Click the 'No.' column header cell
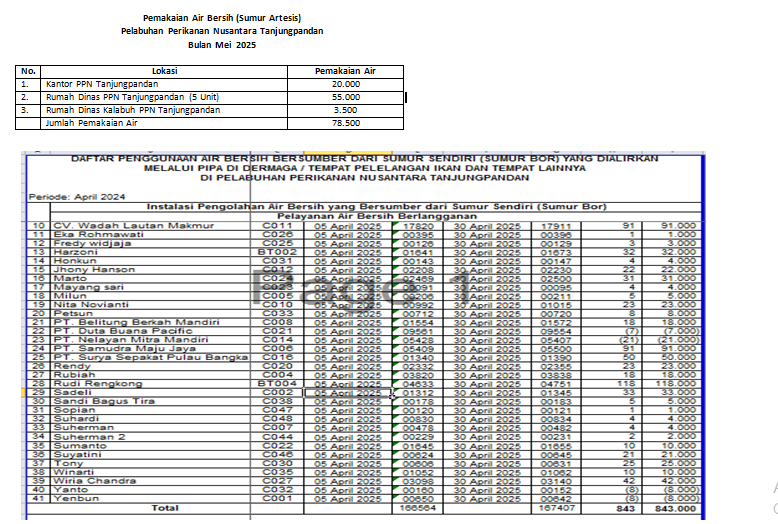Screen dimensions: 778x524 tap(28, 71)
